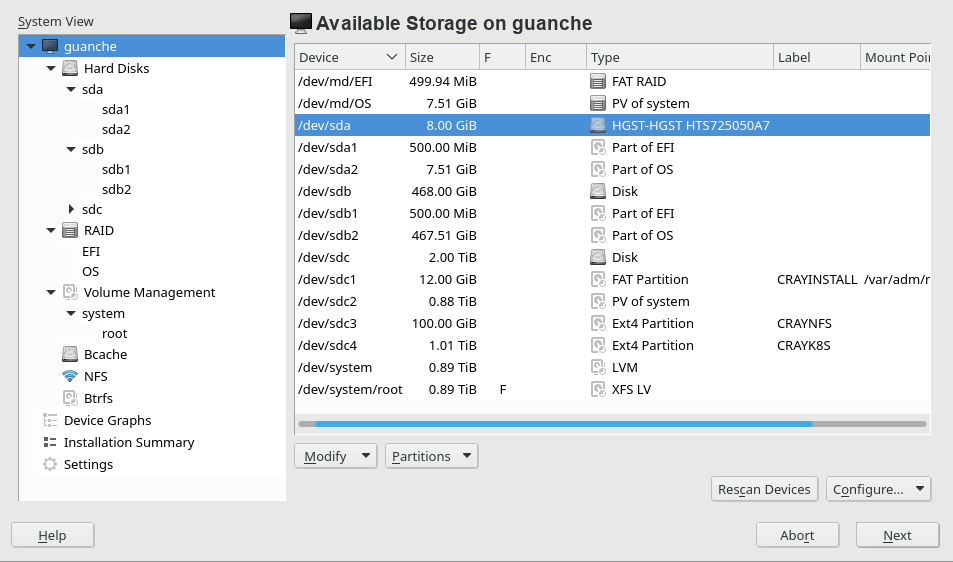Open the Configure dropdown menu
The width and height of the screenshot is (953, 562).
pos(878,490)
